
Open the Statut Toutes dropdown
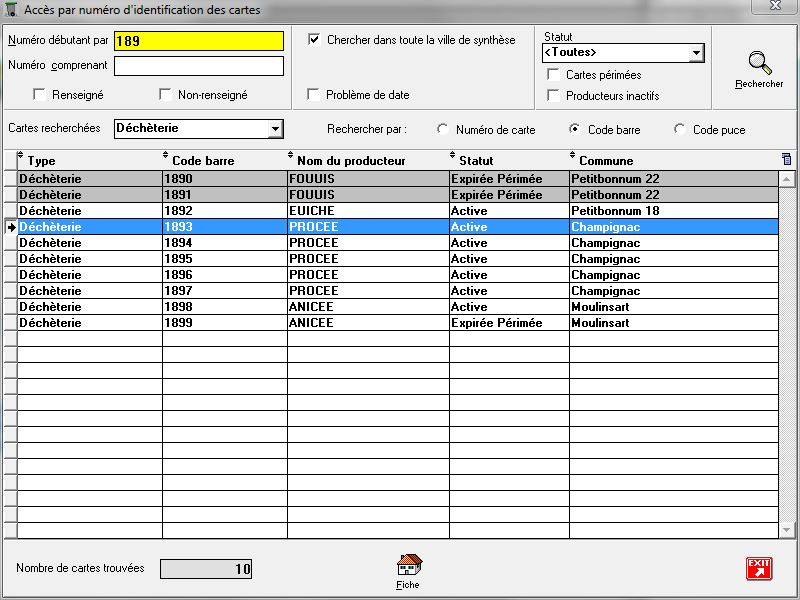[x=695, y=53]
